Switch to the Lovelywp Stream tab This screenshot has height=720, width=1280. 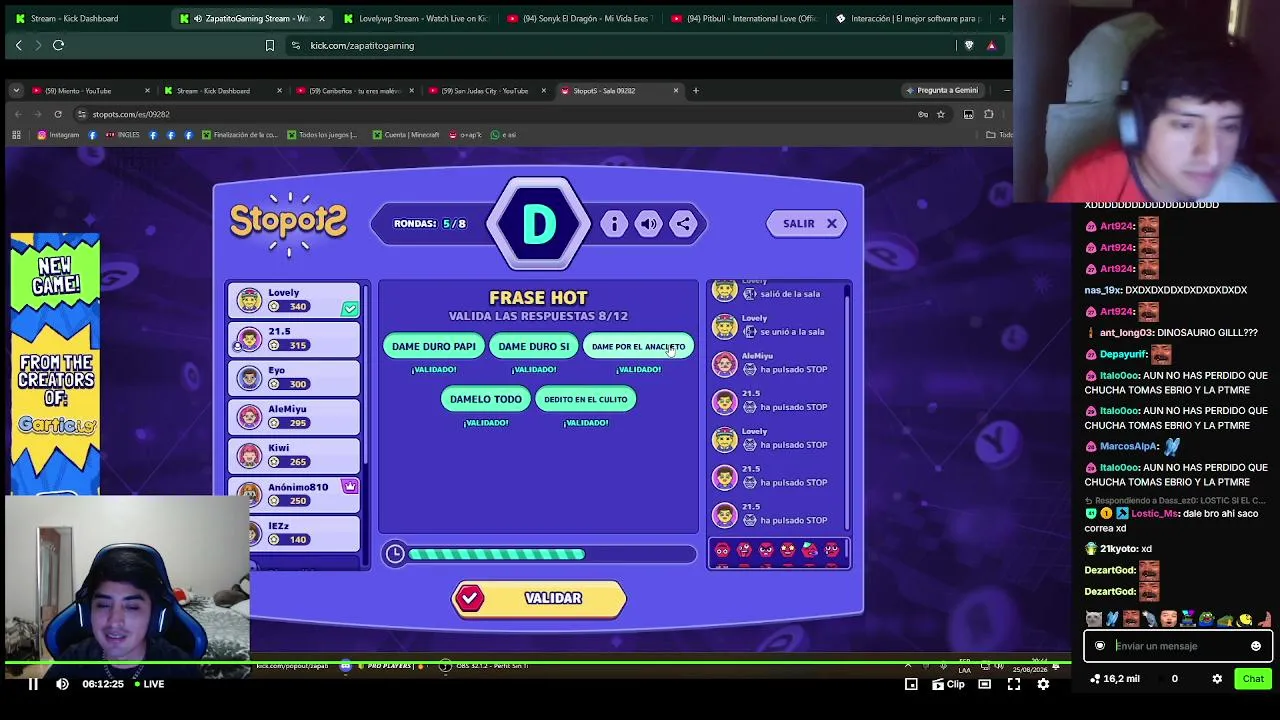pos(416,18)
